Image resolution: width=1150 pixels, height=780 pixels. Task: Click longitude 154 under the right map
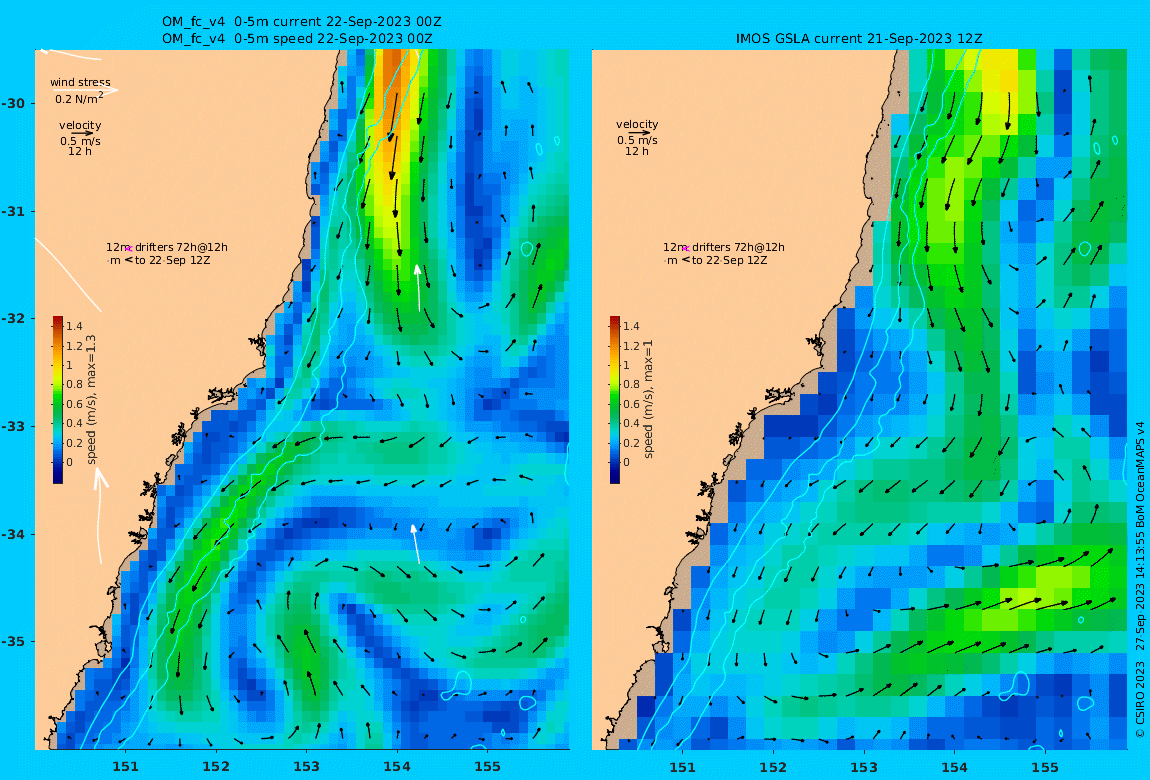point(954,767)
